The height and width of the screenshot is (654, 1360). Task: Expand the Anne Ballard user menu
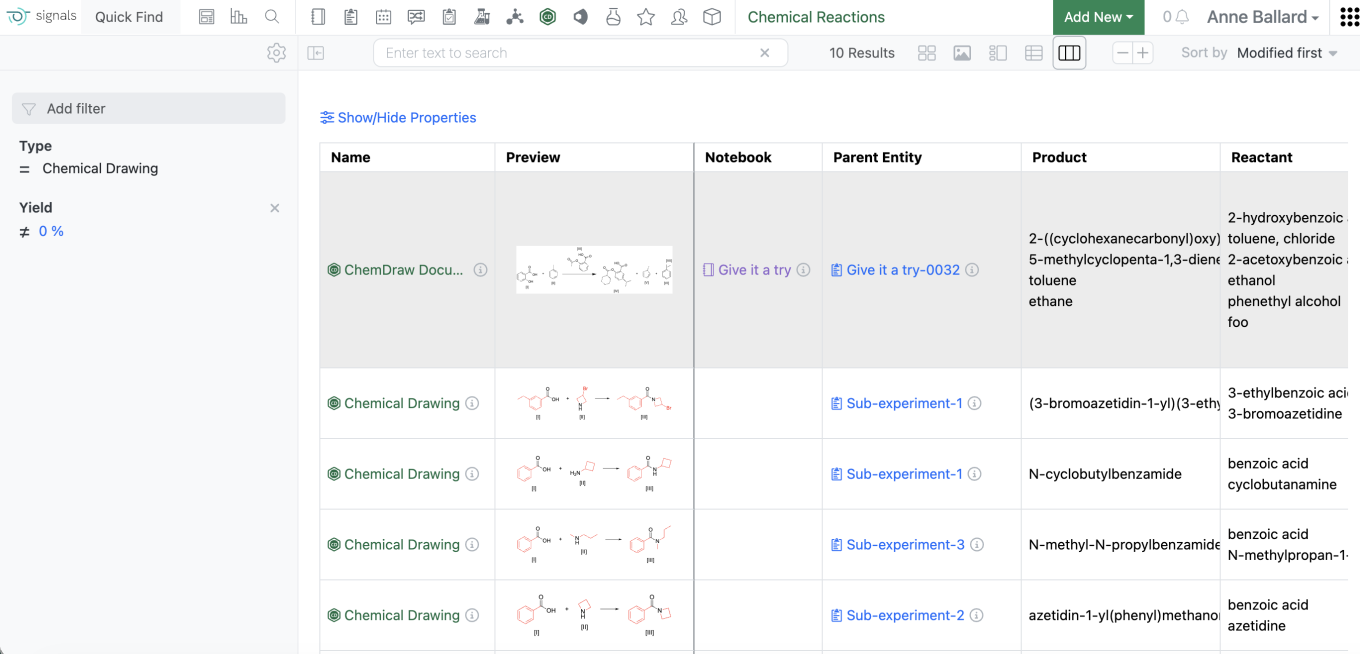pos(1262,17)
